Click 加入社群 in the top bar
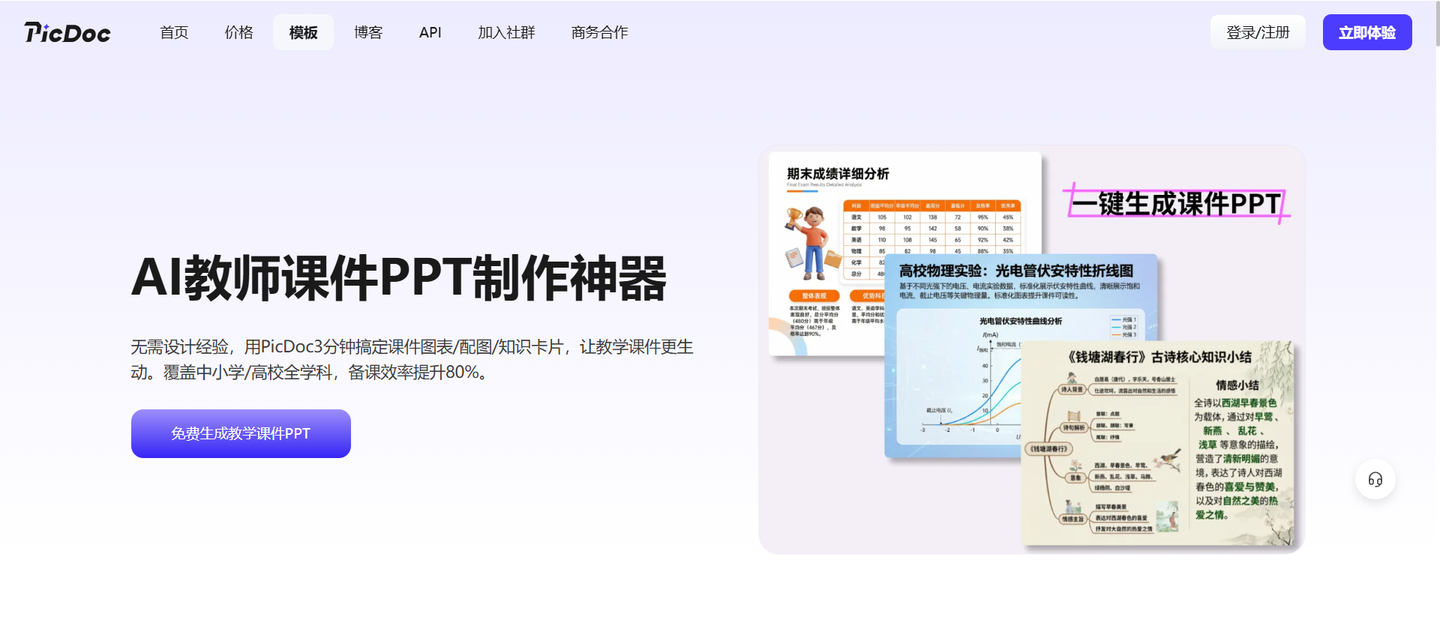Screen dimensions: 1440x620 (506, 32)
